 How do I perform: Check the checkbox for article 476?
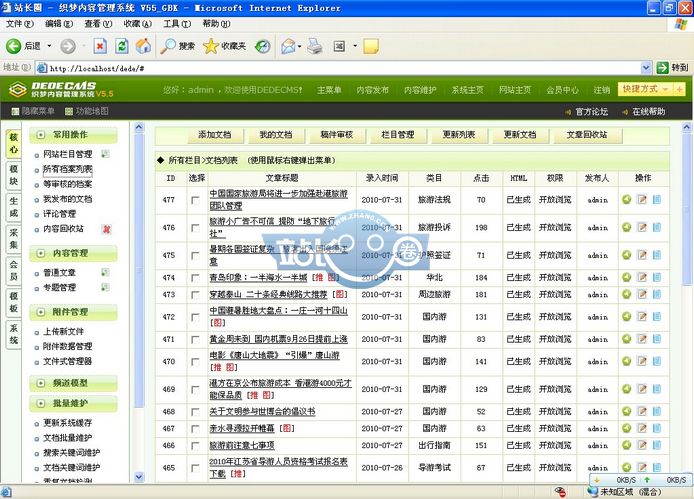pos(195,228)
